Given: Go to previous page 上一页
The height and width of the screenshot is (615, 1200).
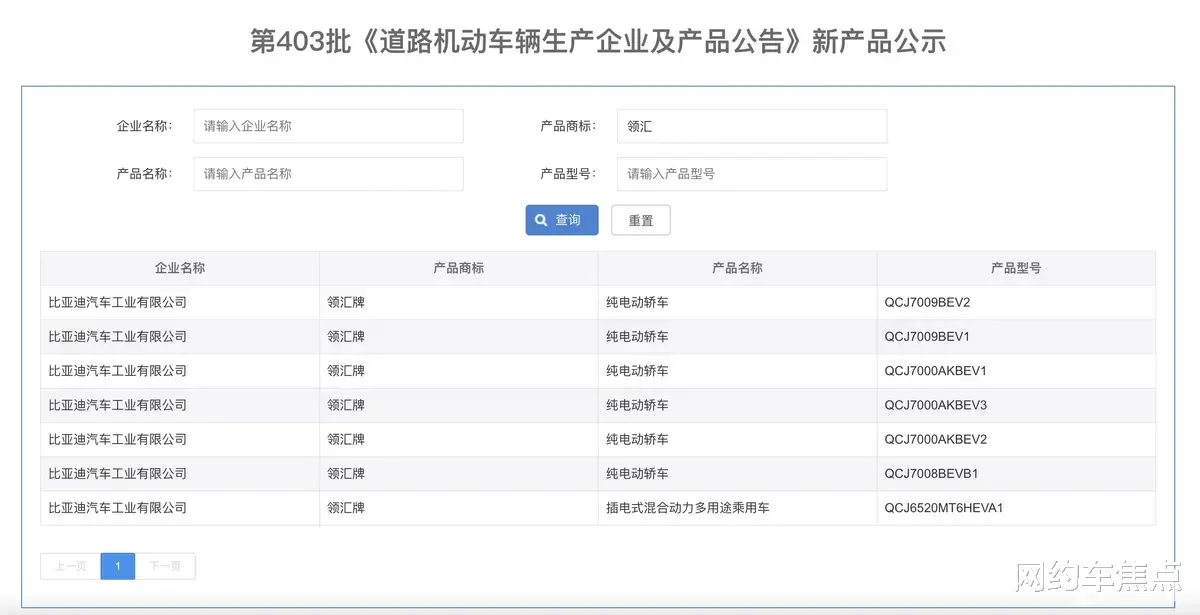Looking at the screenshot, I should pyautogui.click(x=71, y=566).
